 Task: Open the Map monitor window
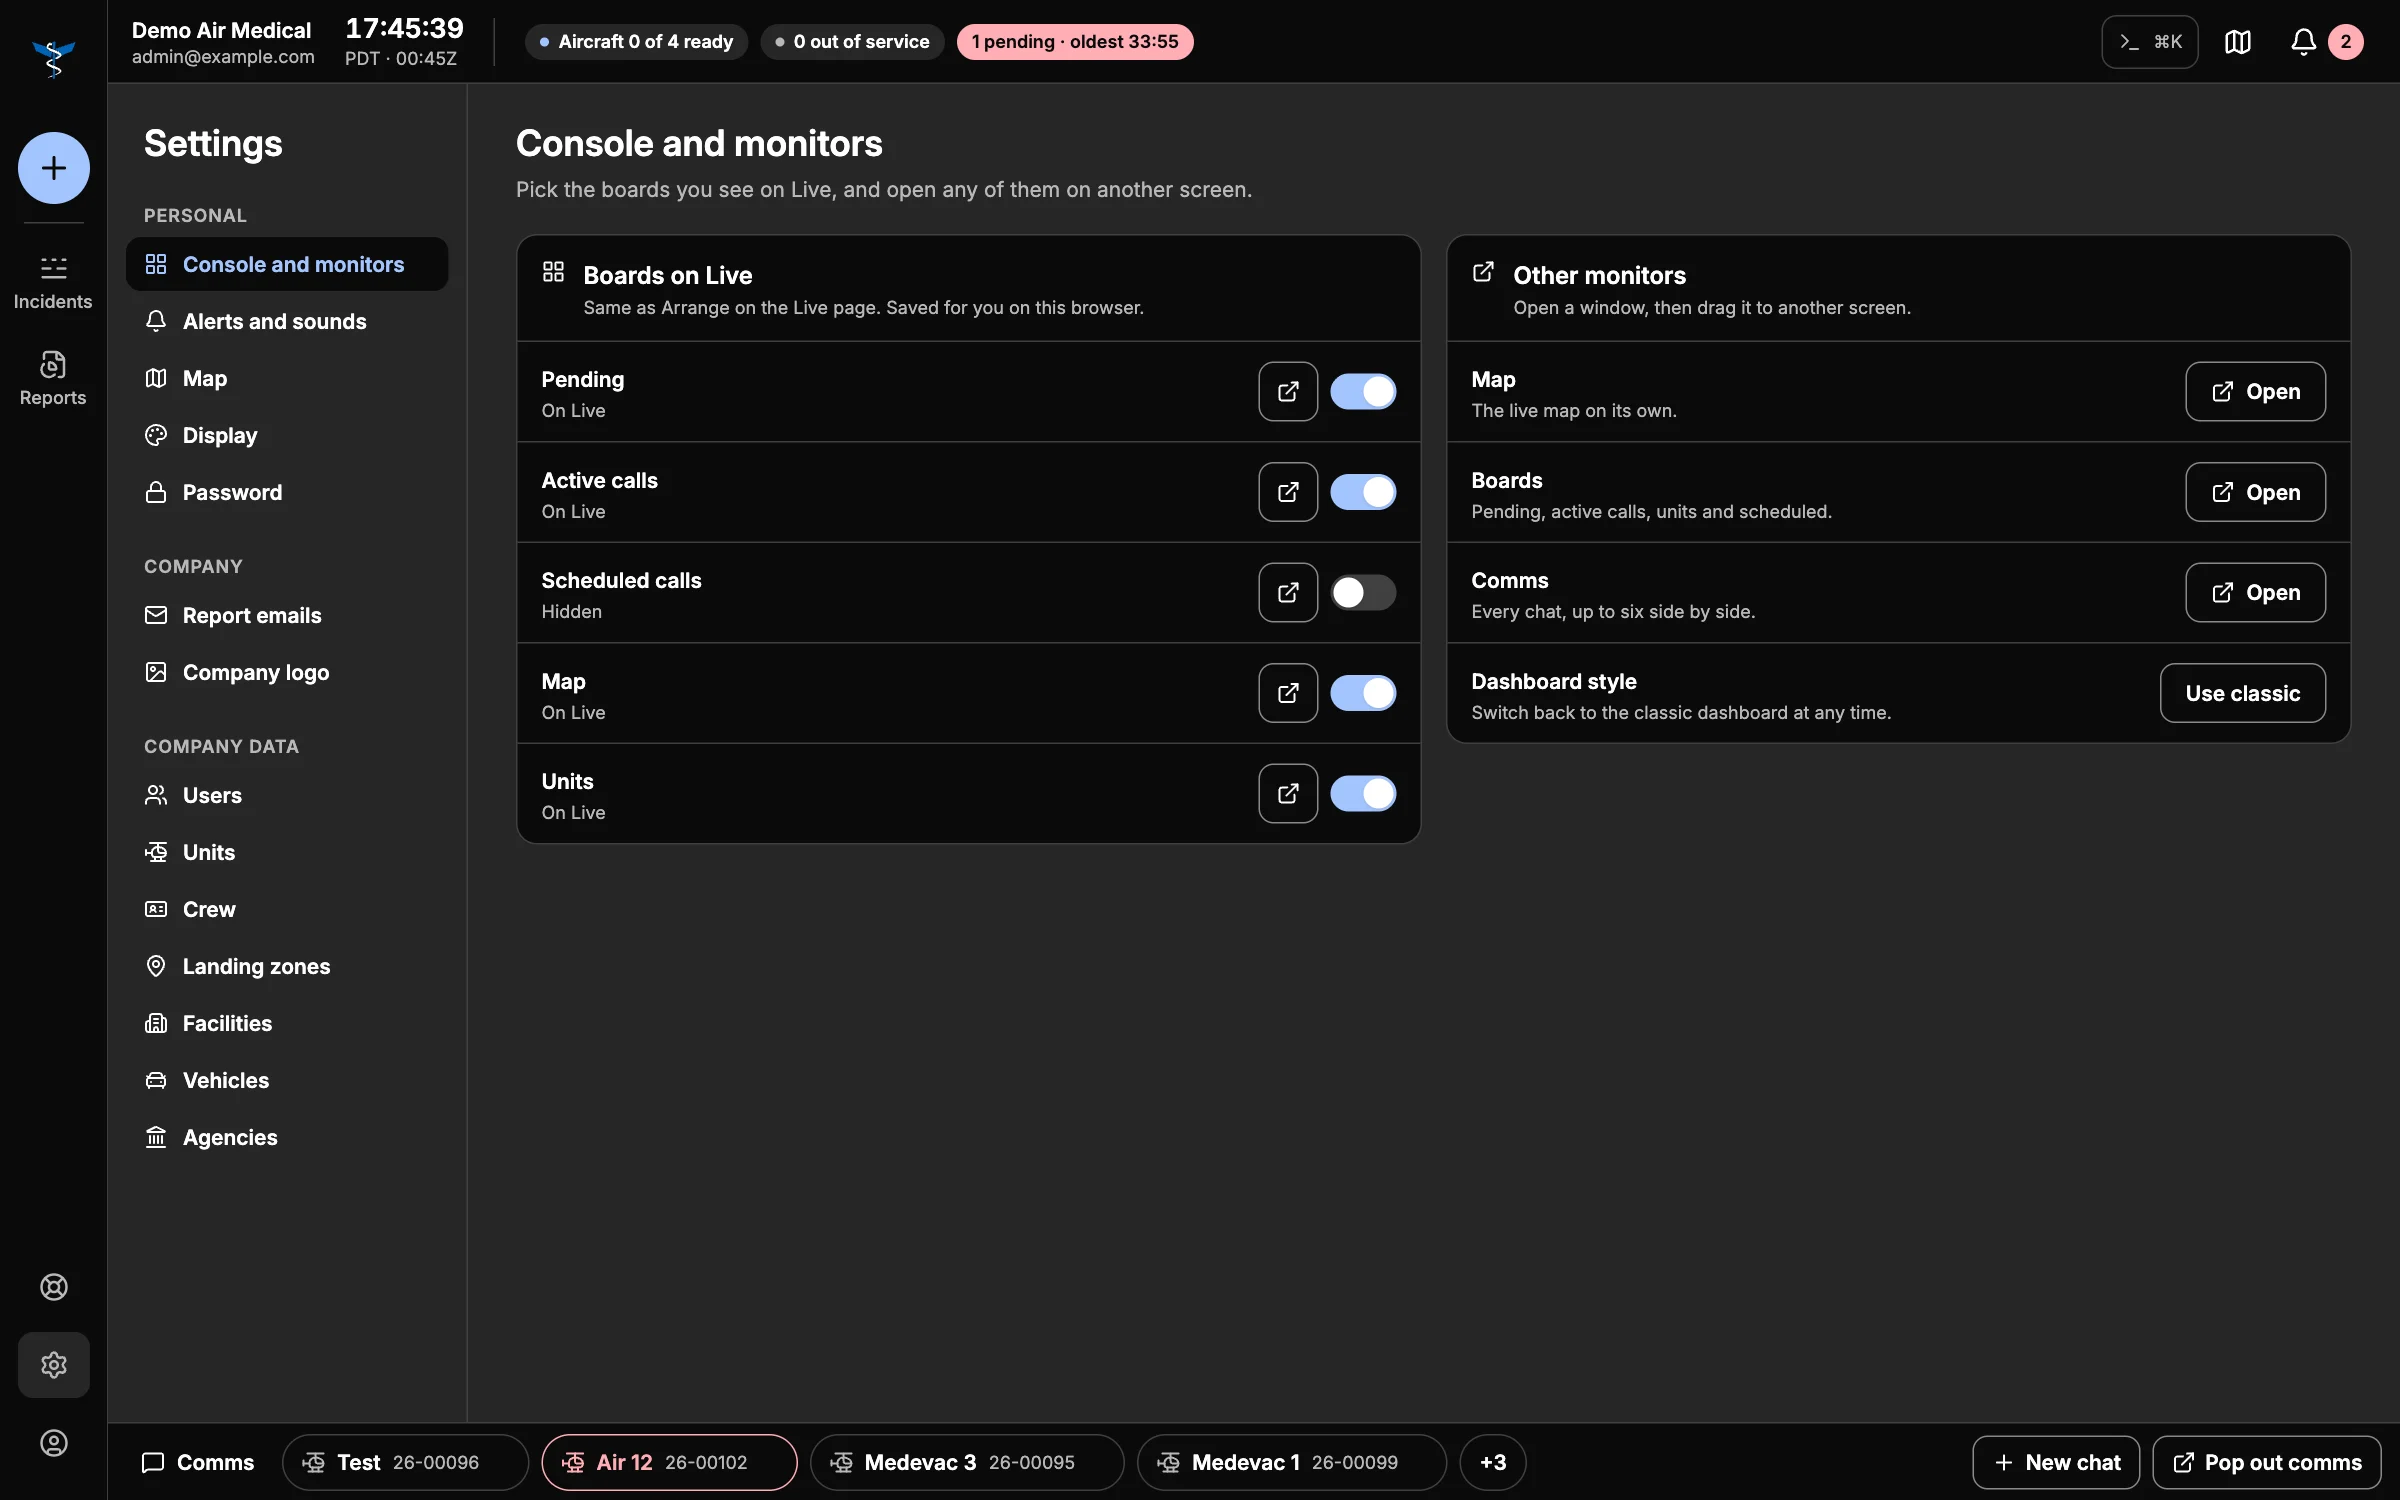coord(2255,392)
